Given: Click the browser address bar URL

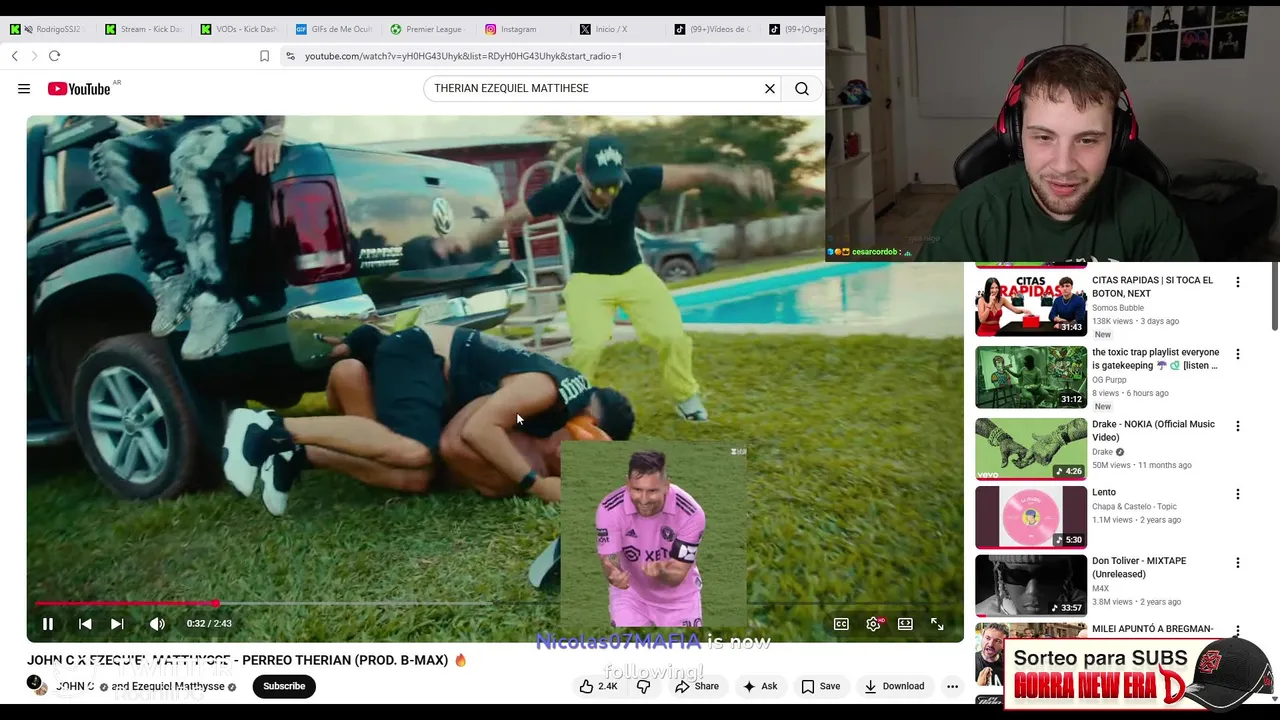Looking at the screenshot, I should pos(463,56).
